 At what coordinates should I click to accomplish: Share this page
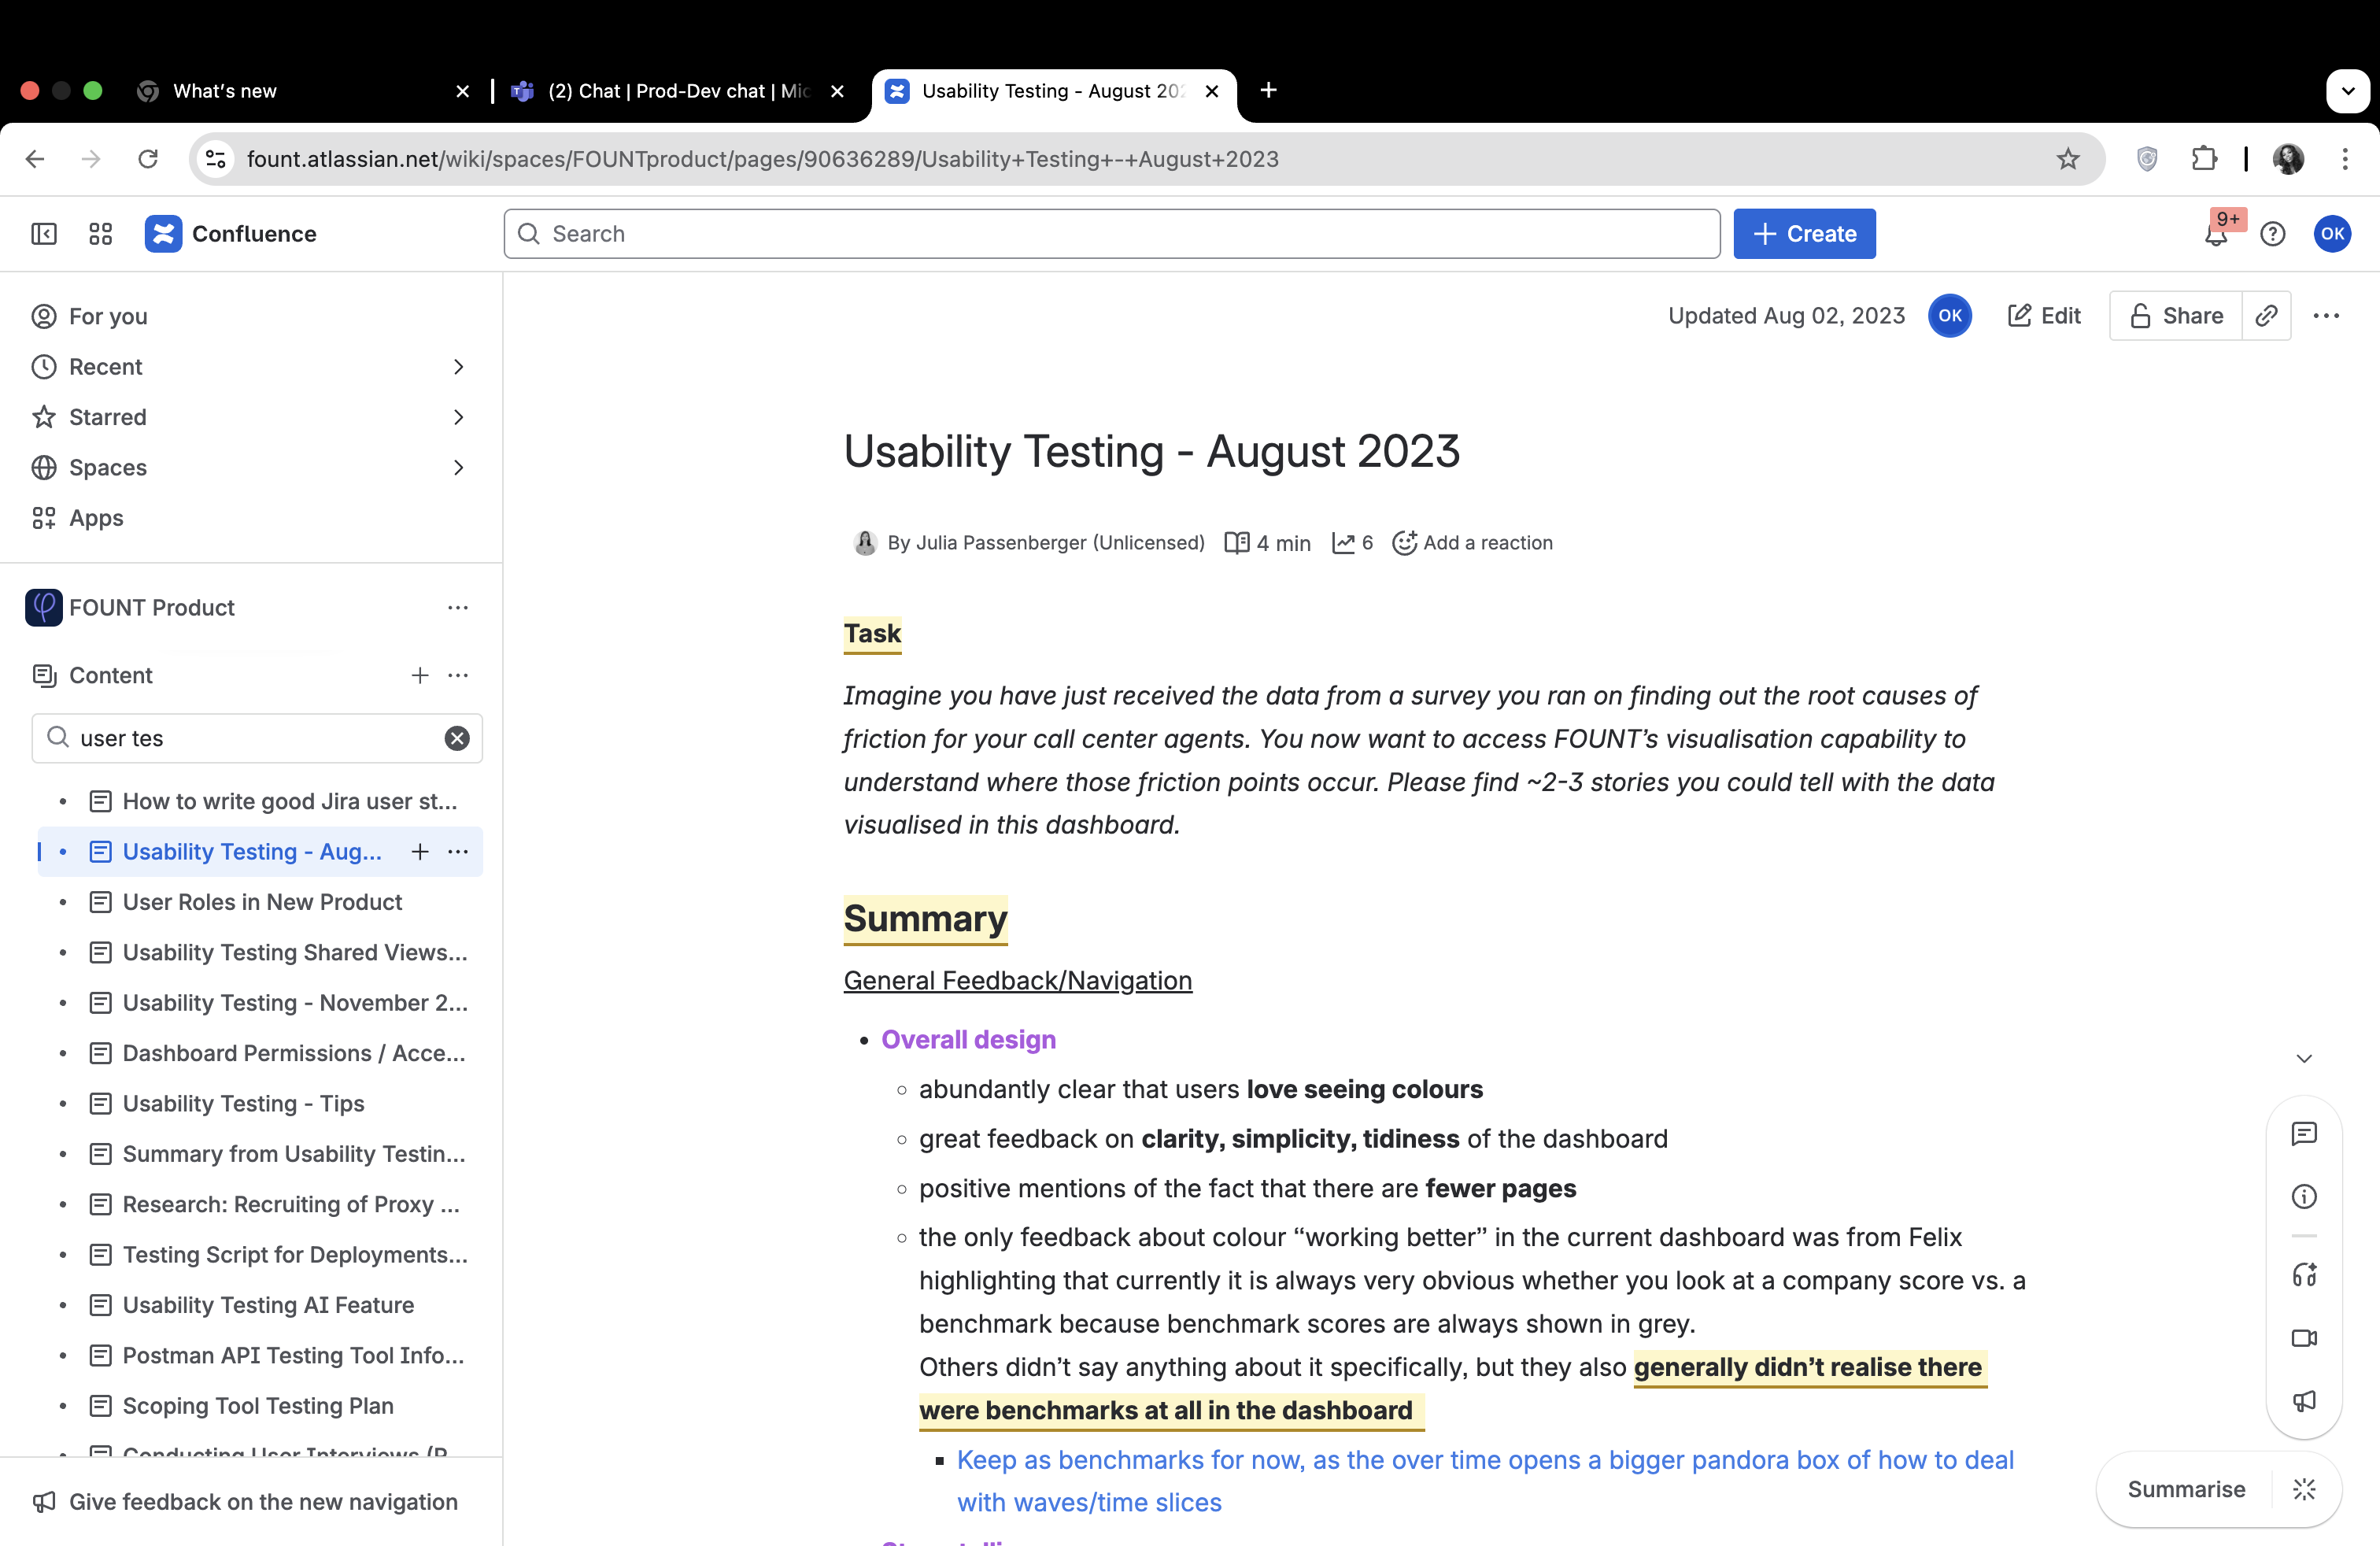coord(2176,315)
